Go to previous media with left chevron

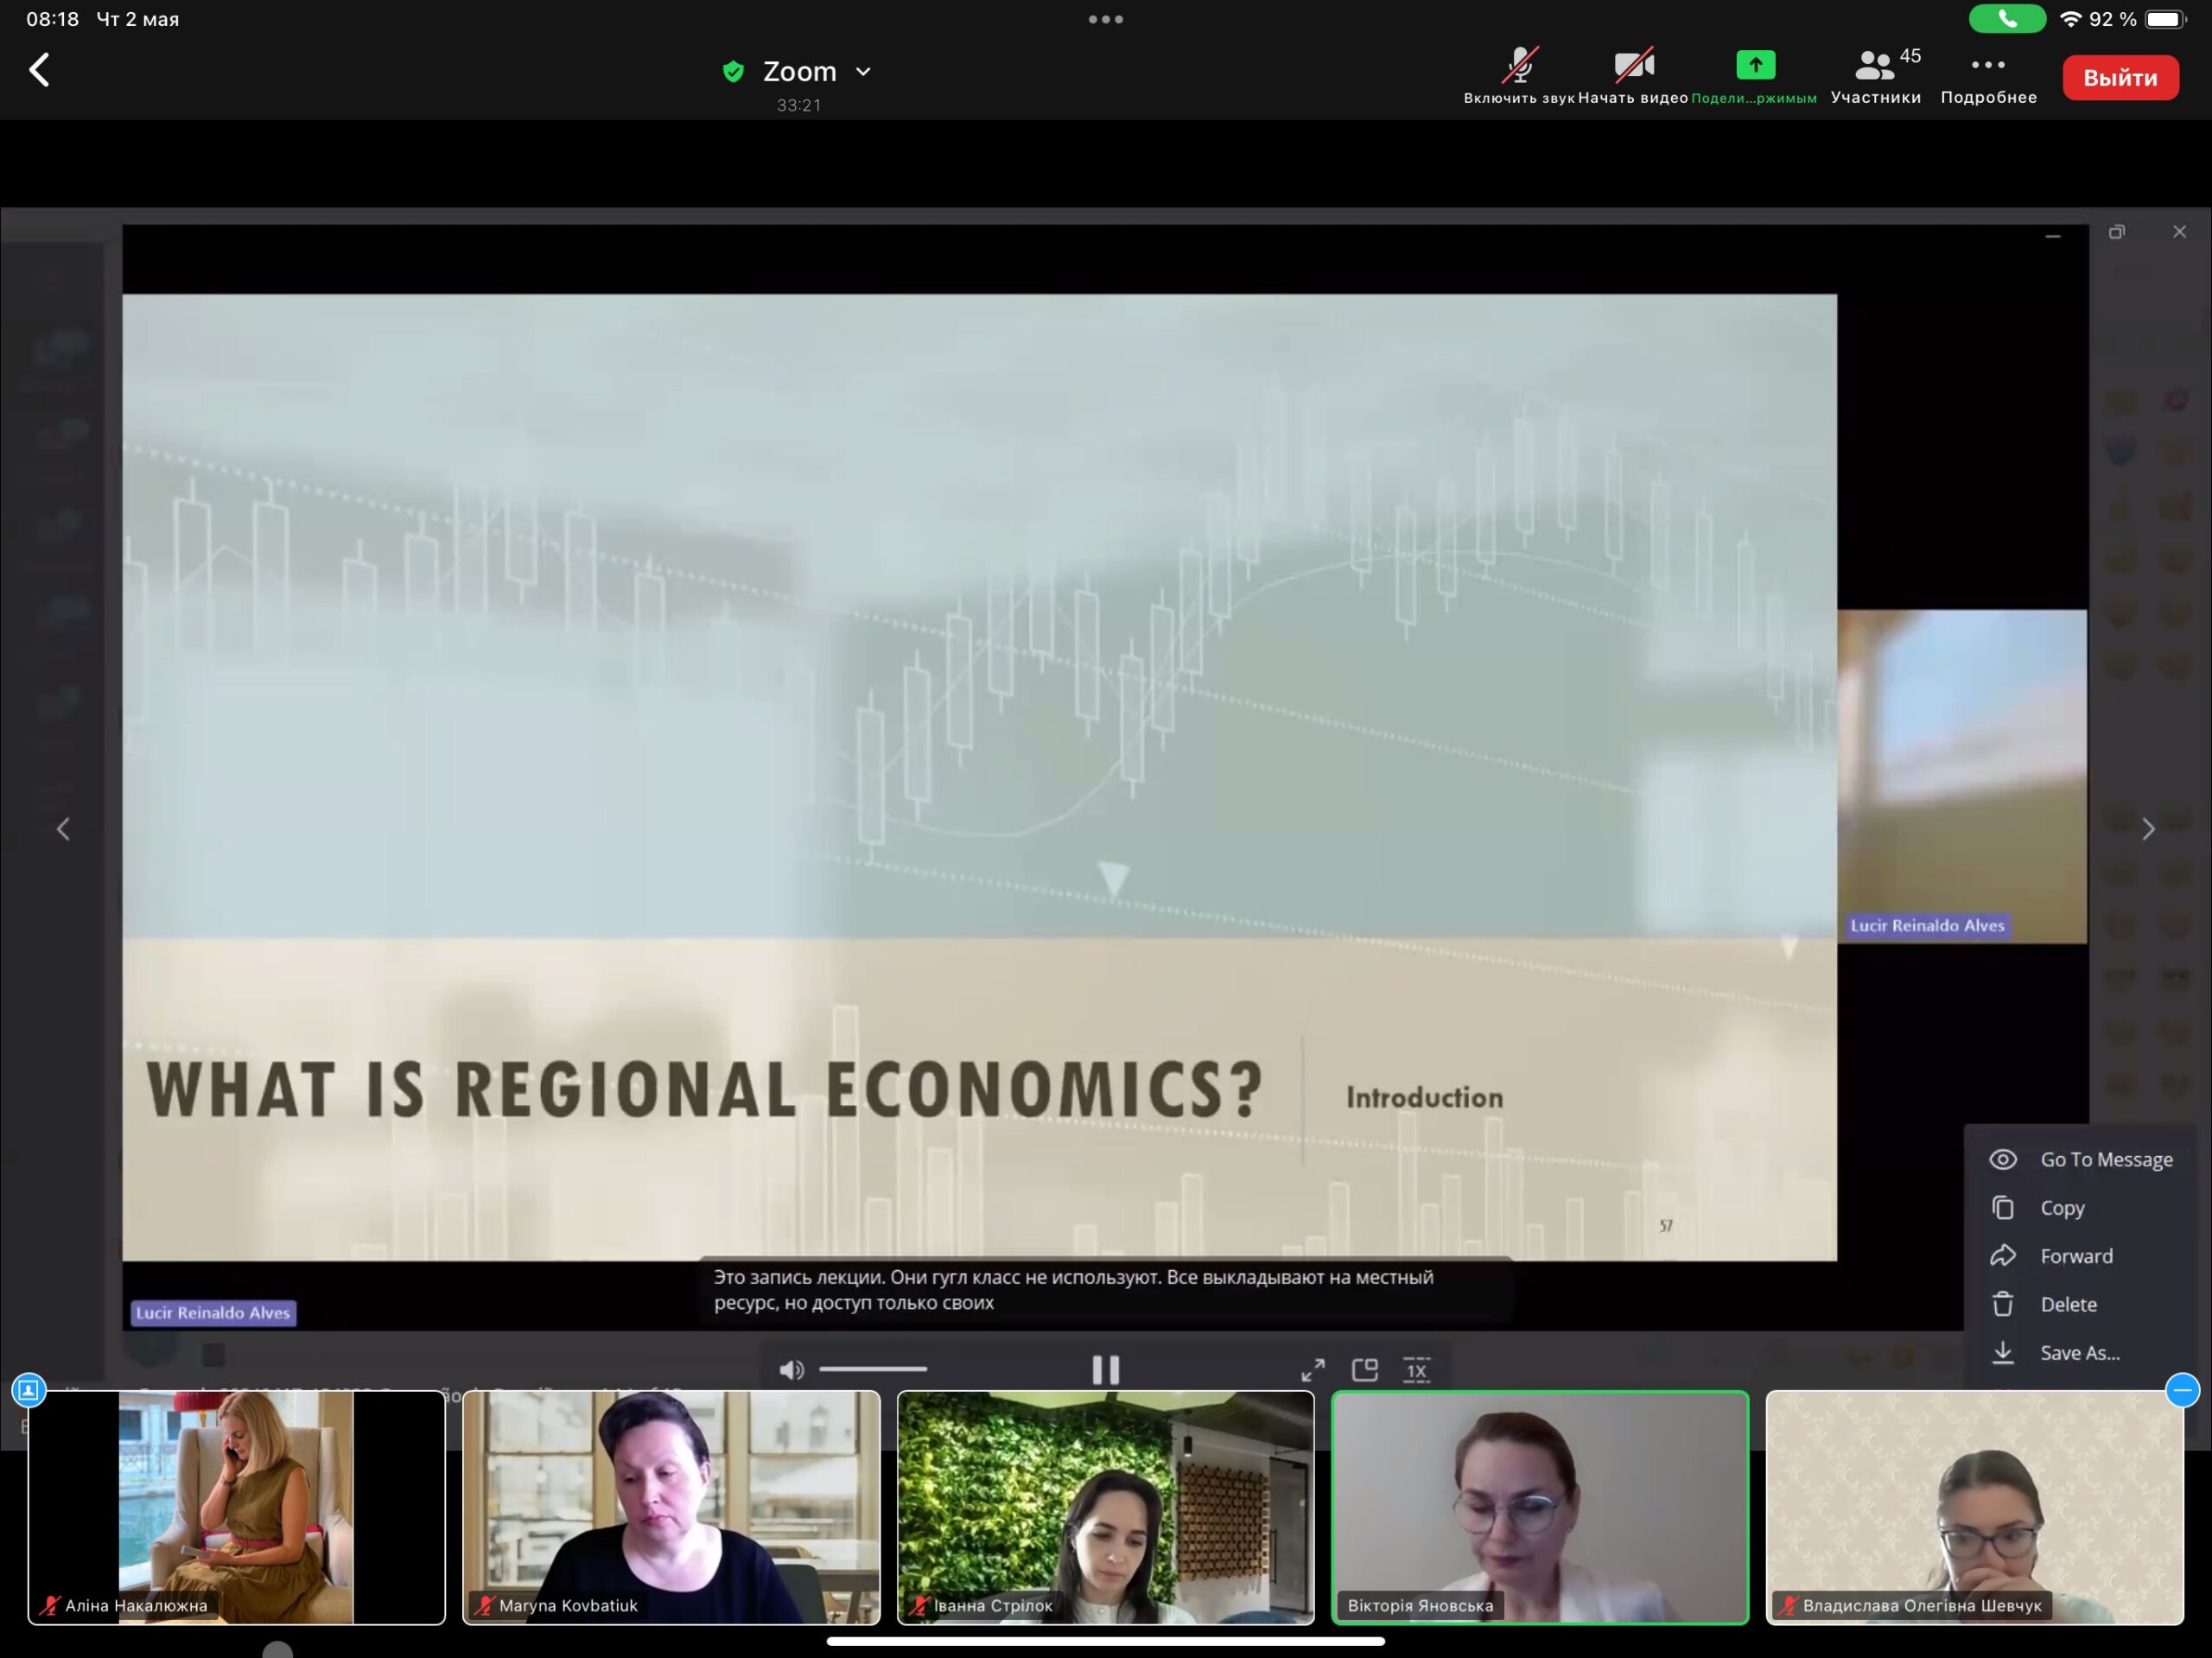click(63, 829)
